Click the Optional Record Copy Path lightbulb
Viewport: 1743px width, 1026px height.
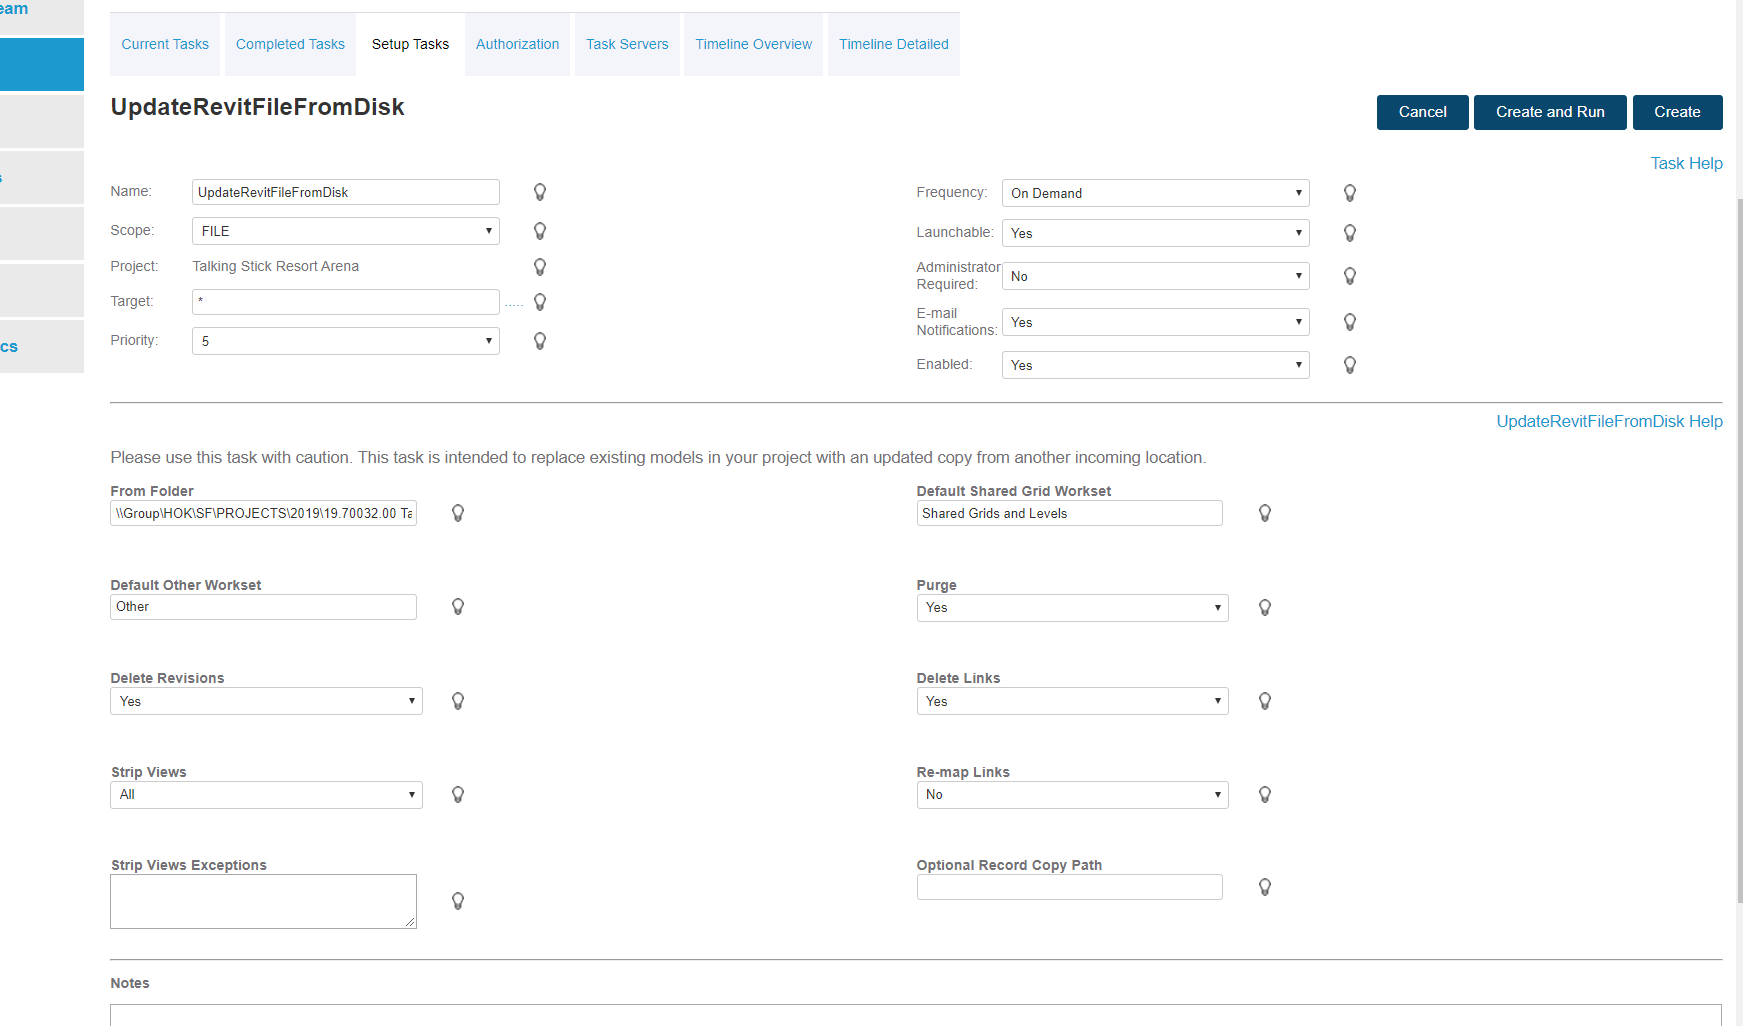tap(1264, 887)
